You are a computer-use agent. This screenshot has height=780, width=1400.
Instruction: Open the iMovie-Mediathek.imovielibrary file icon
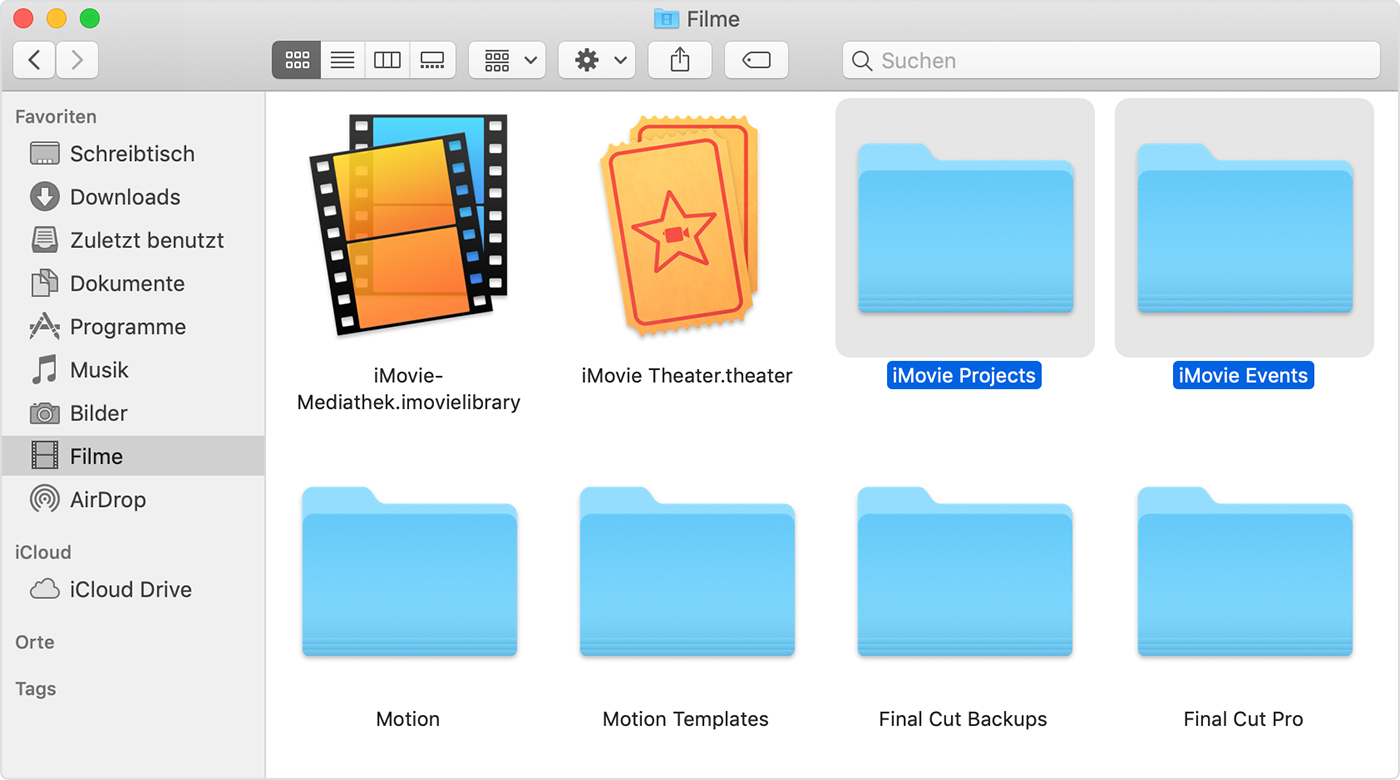(x=408, y=225)
